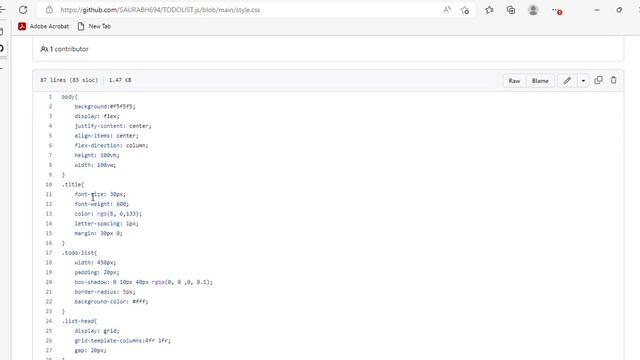
Task: View the Raw file
Action: (514, 80)
